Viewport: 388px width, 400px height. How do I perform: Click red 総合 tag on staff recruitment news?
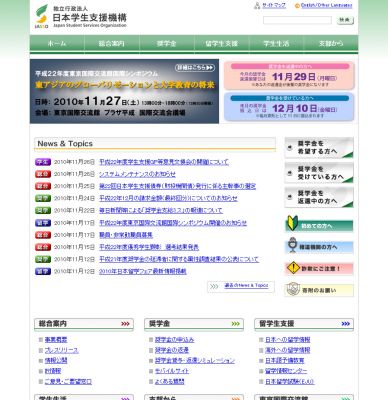point(43,235)
